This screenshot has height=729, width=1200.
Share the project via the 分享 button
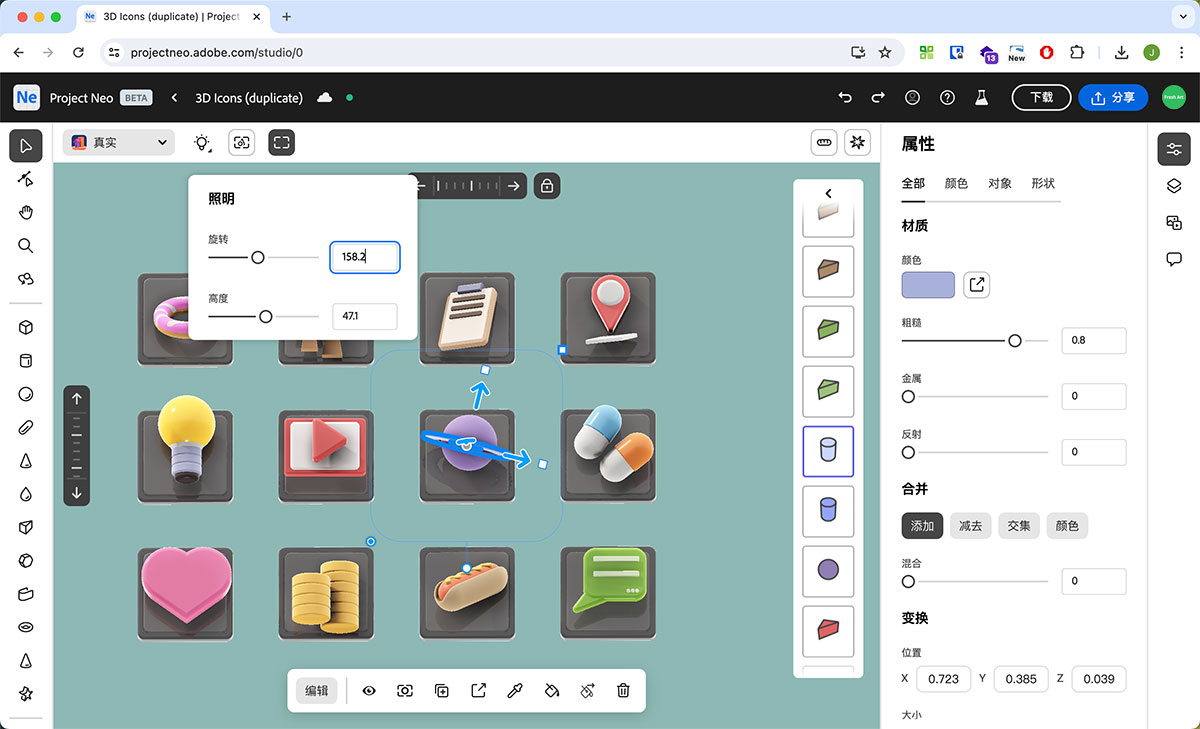pos(1113,97)
